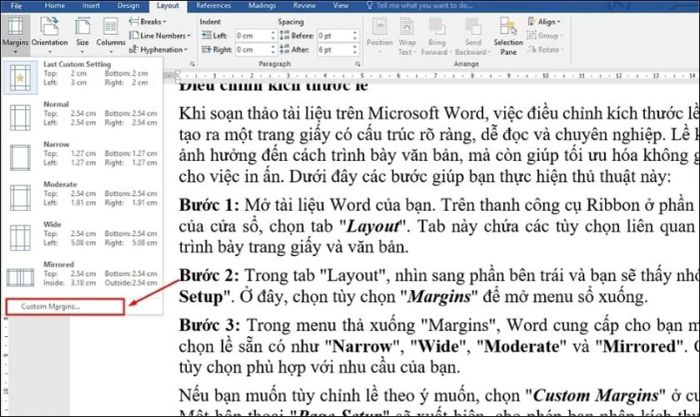Screen dimensions: 700x417
Task: Open the Orientation options
Action: click(50, 34)
